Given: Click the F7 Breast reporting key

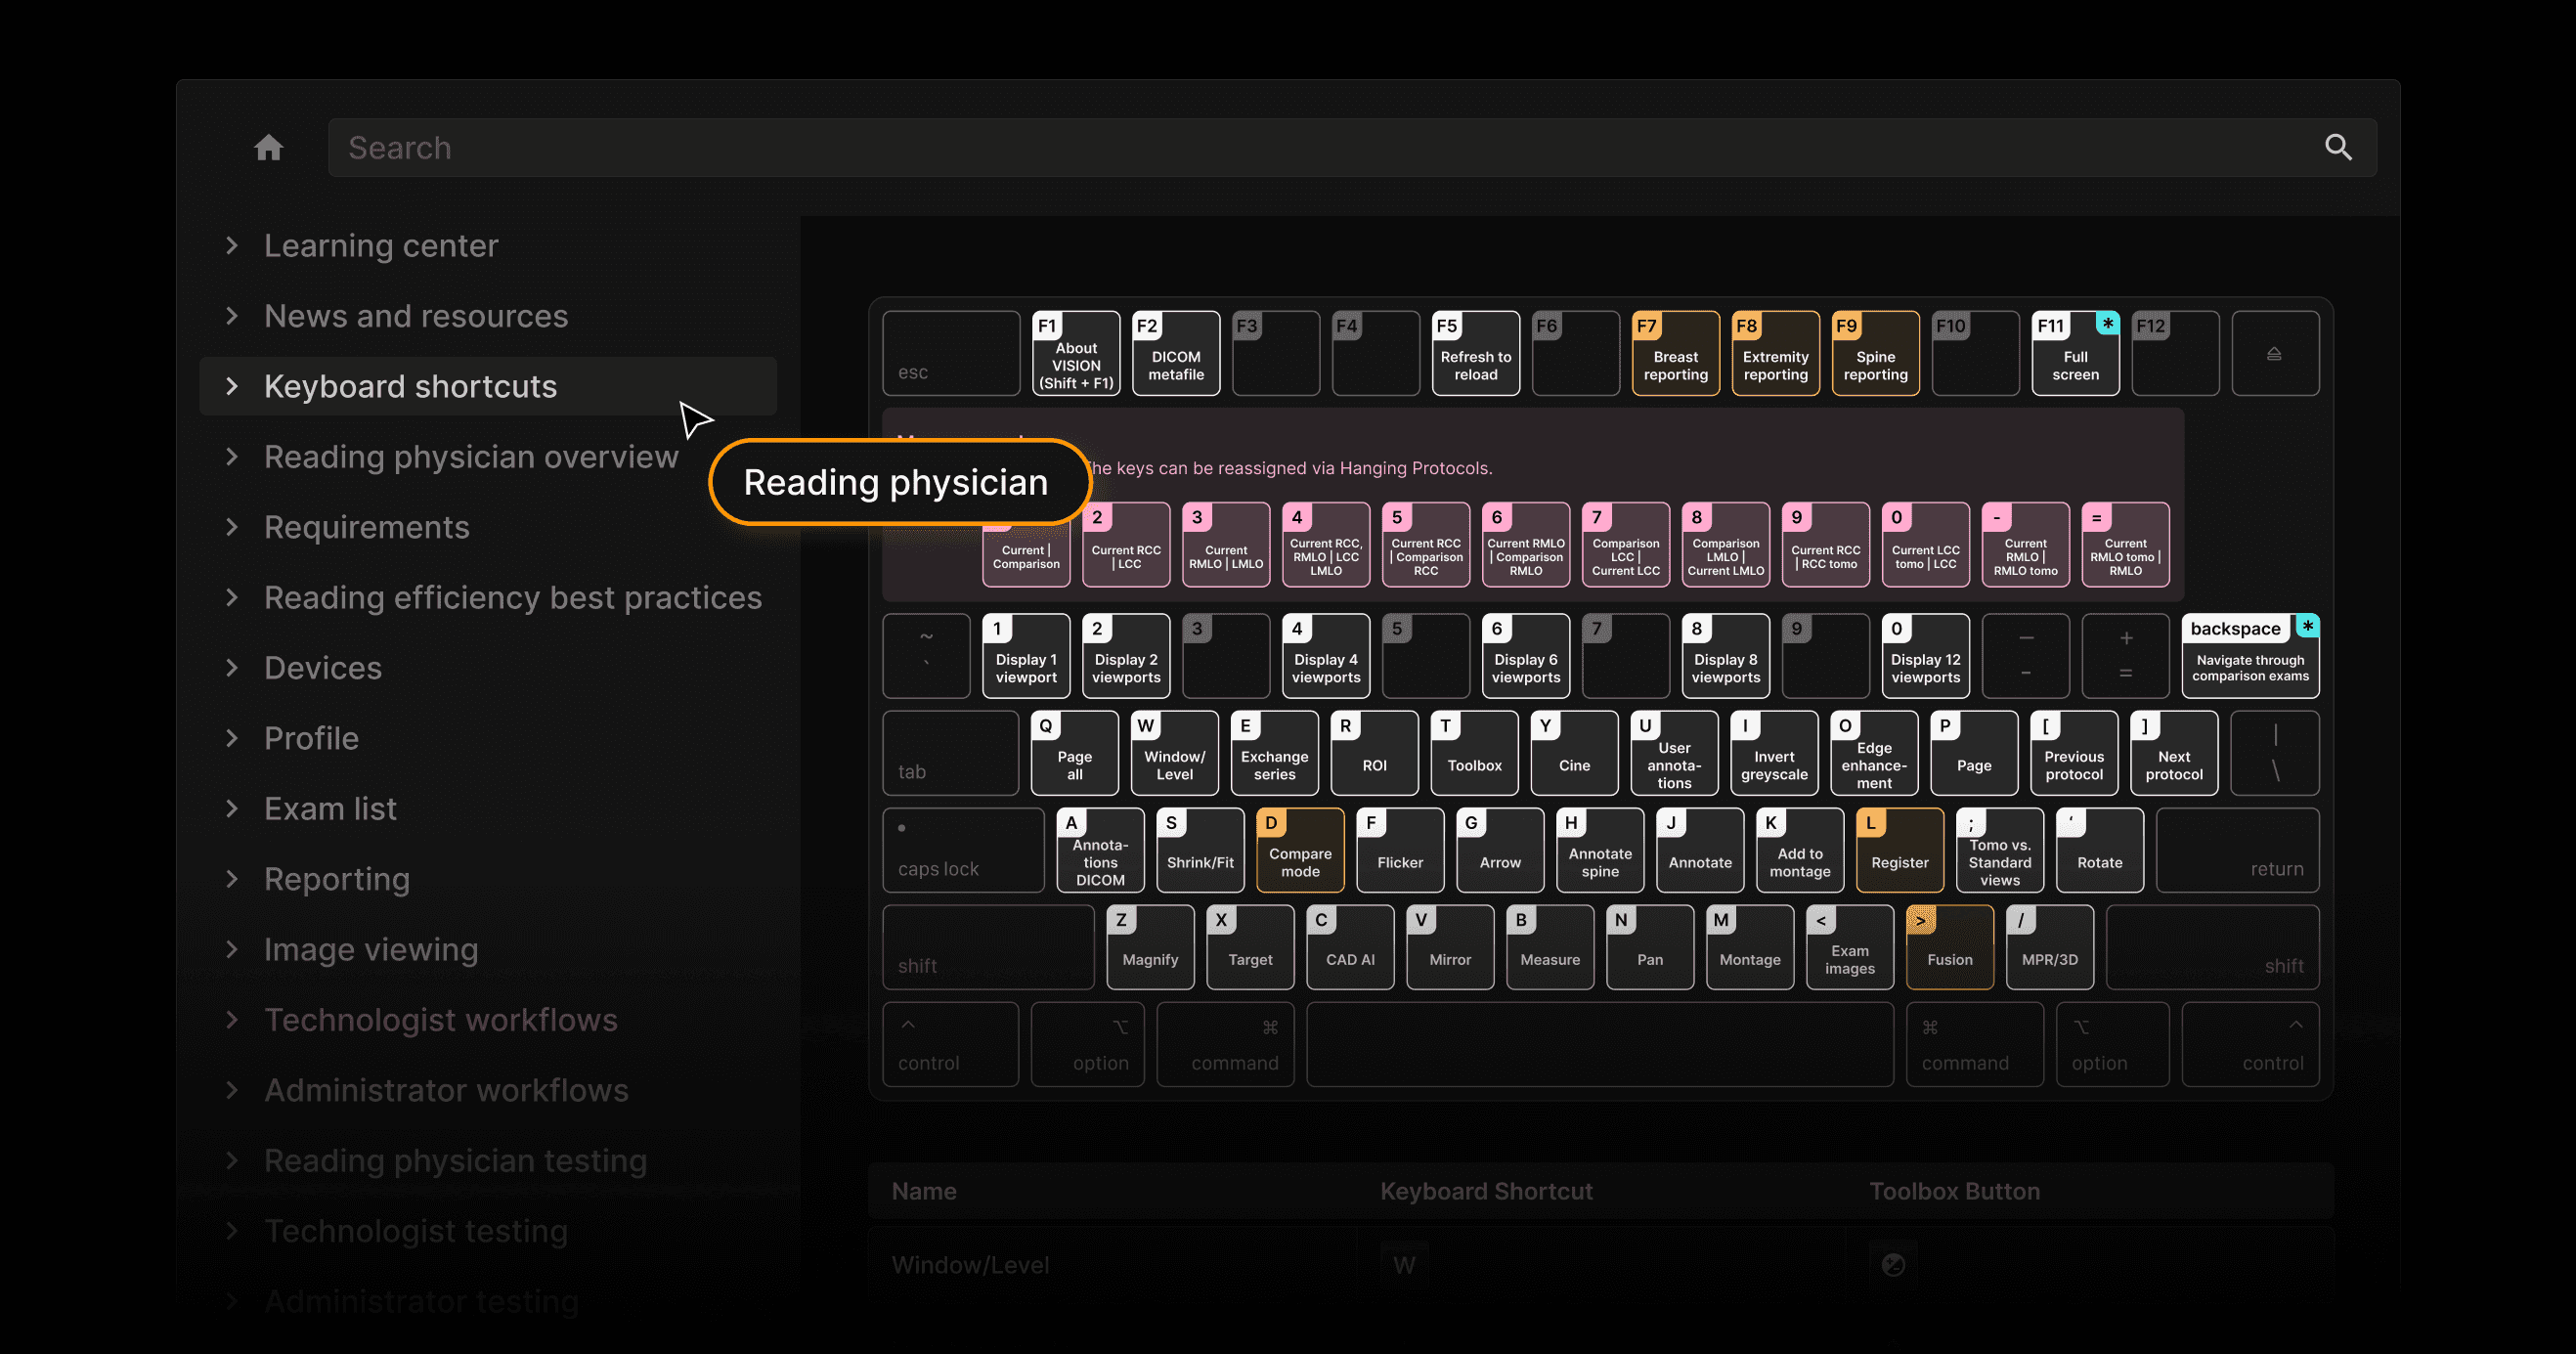Looking at the screenshot, I should (1675, 354).
